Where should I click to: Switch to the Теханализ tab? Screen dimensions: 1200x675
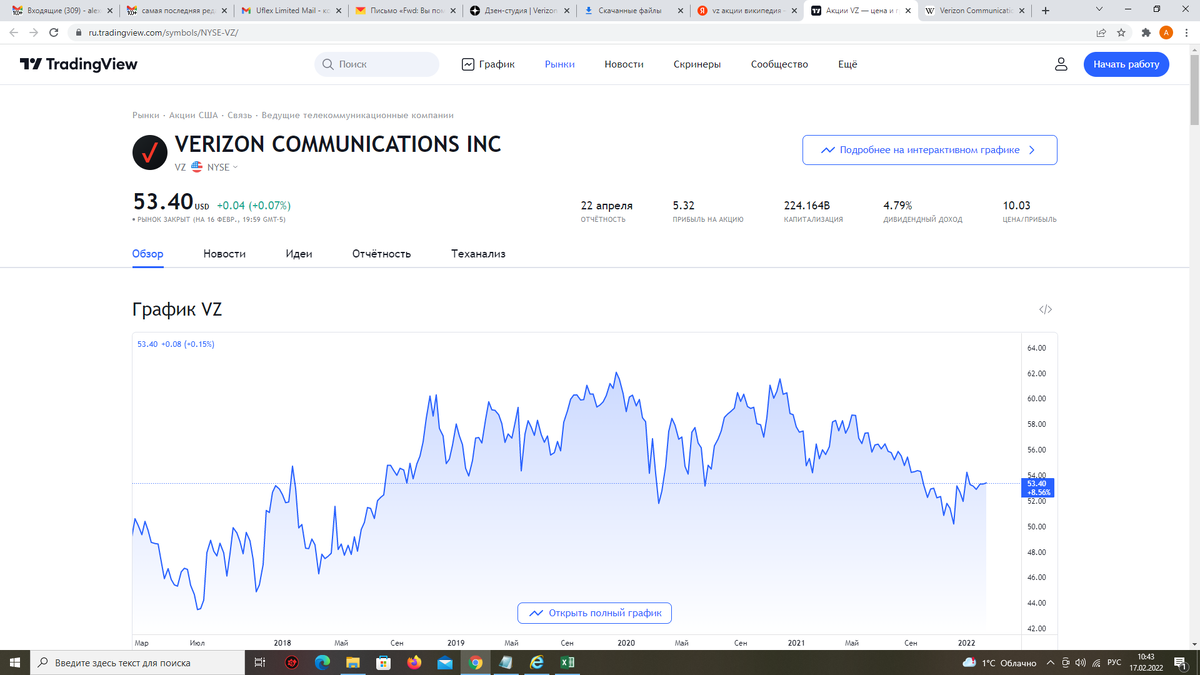click(478, 254)
